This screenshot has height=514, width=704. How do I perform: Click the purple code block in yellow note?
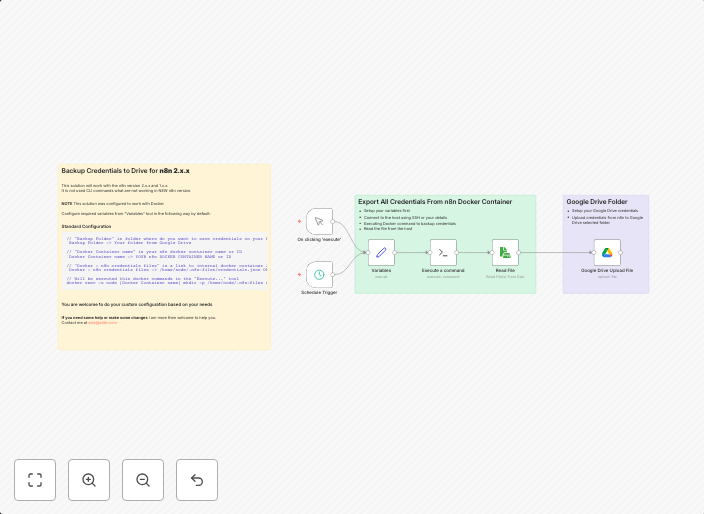pyautogui.click(x=165, y=261)
